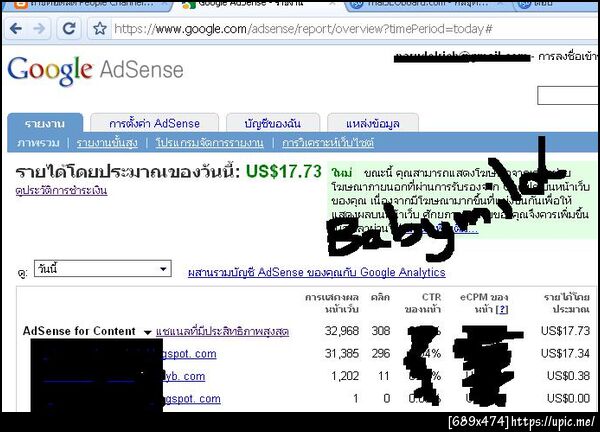Click ดูประวัติการชำระเงิน link

[61, 191]
